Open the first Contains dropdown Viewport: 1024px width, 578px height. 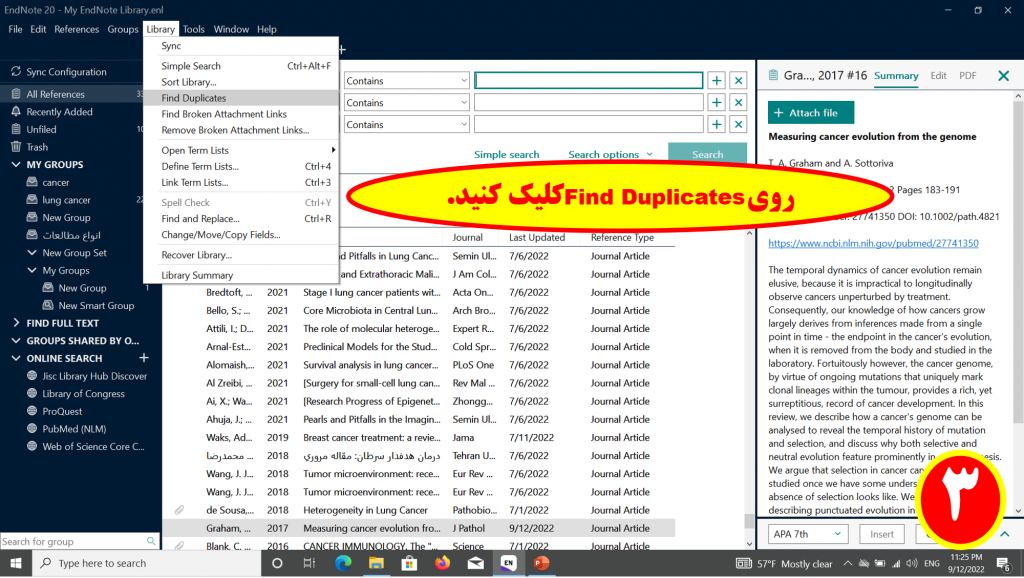tap(406, 80)
